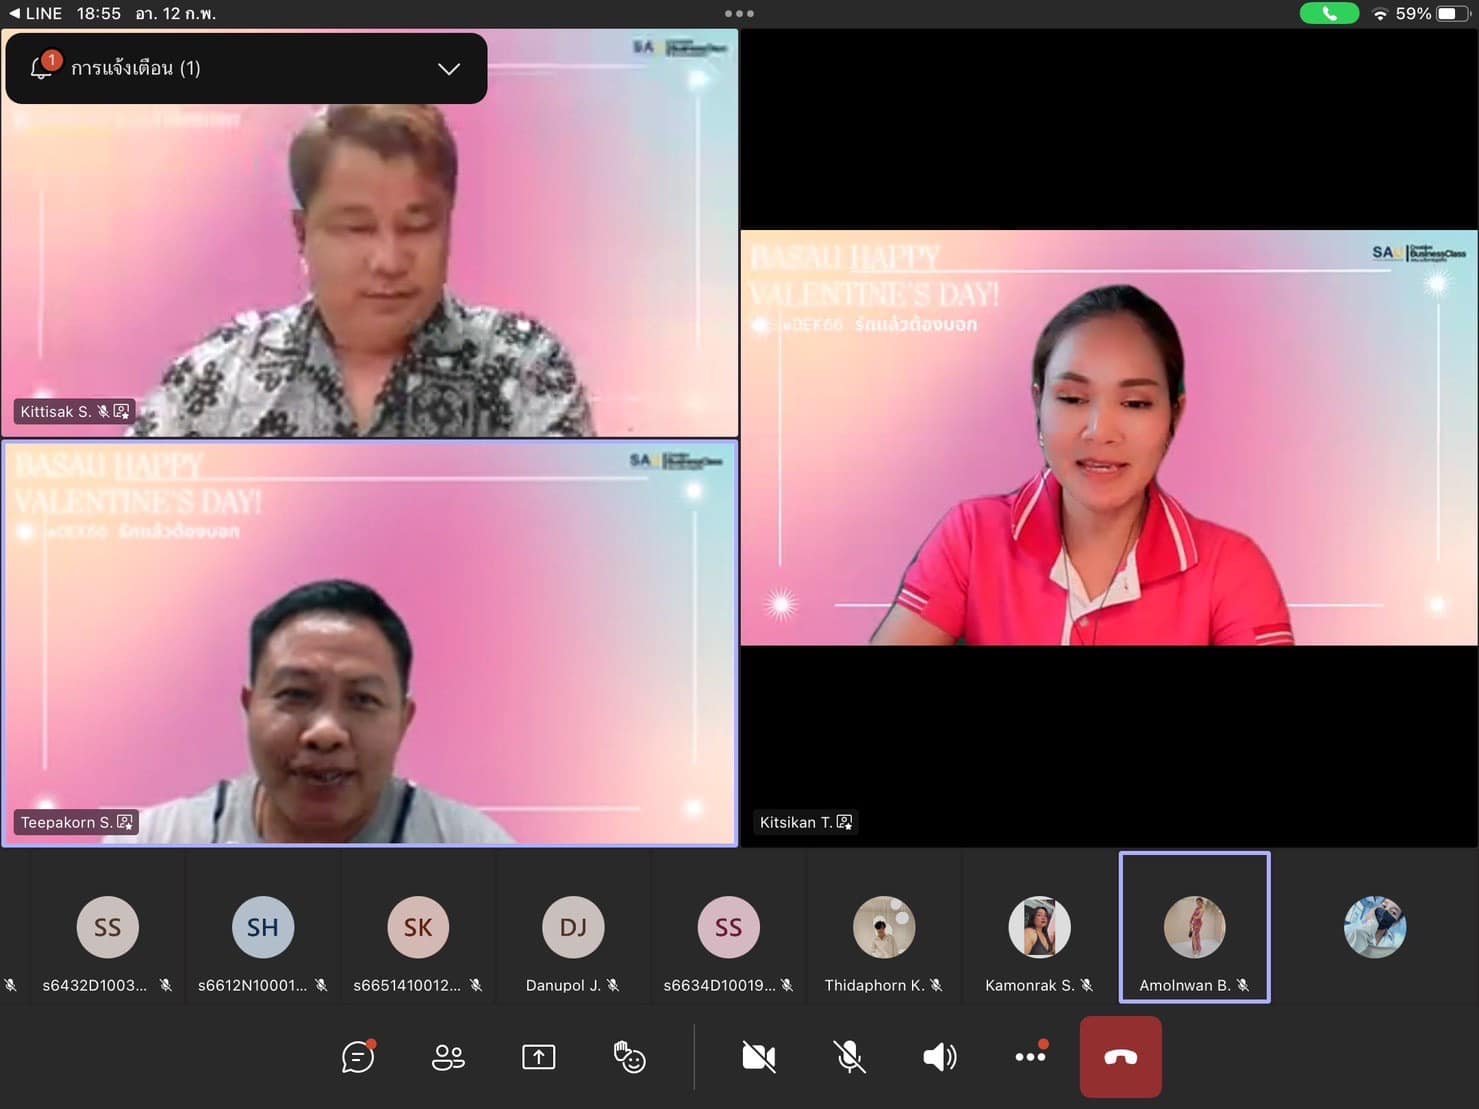1479x1109 pixels.
Task: Tap the battery indicator in status bar
Action: click(x=1453, y=13)
